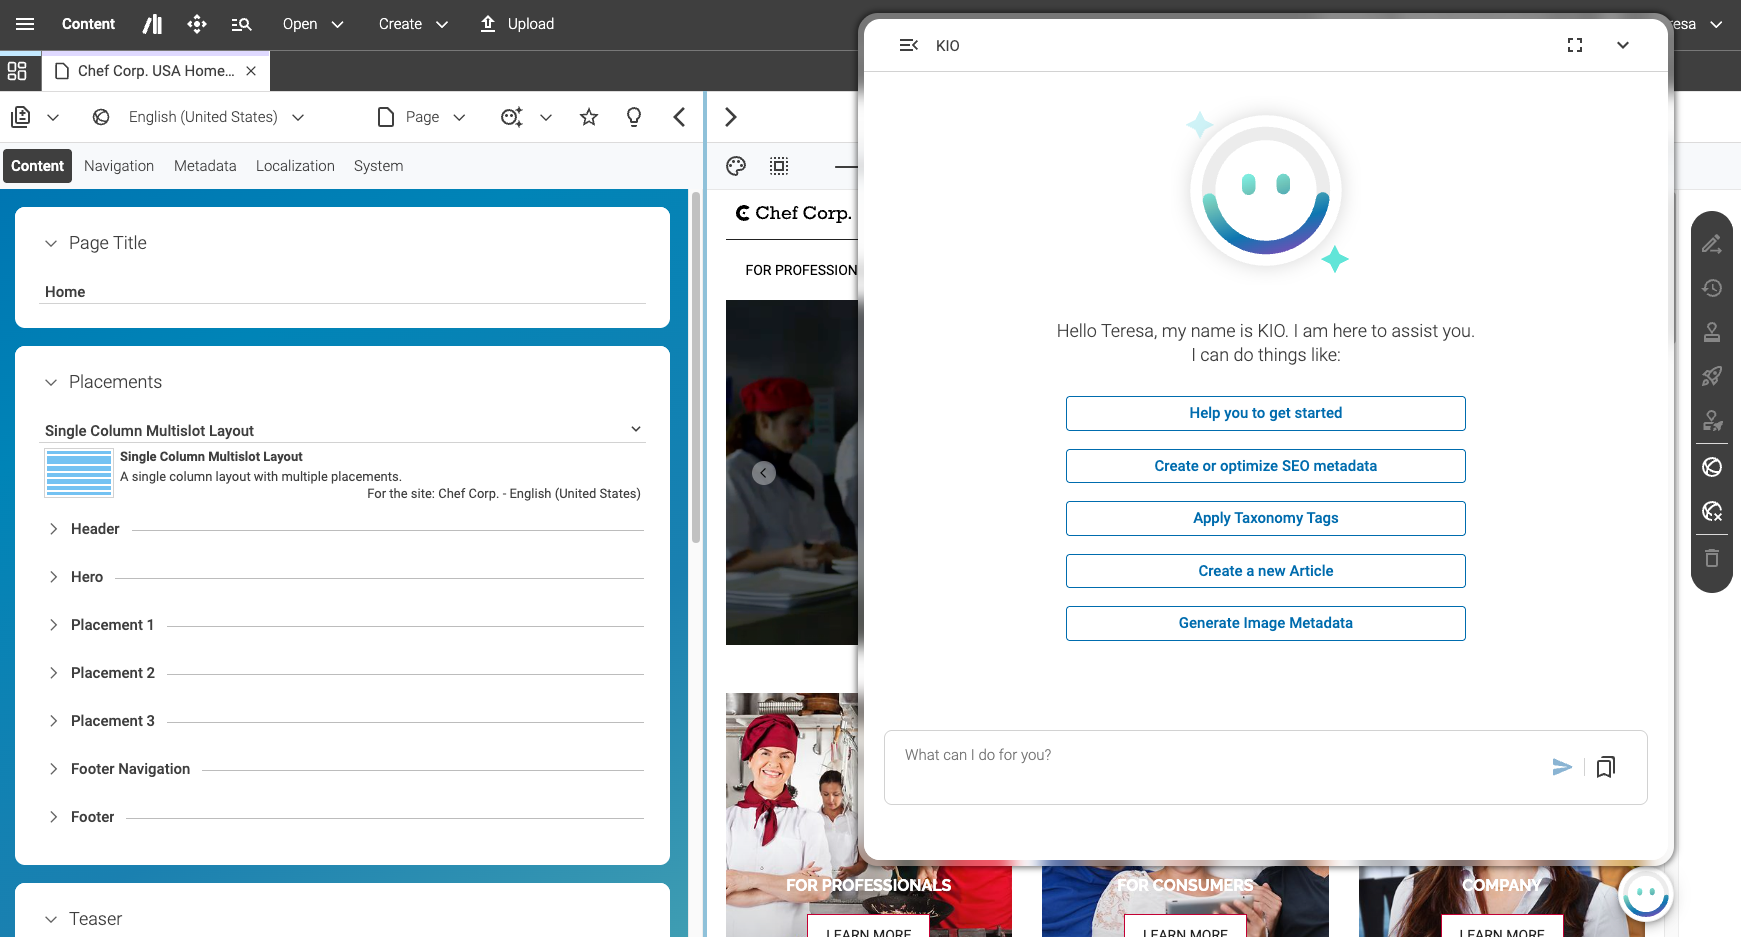Screen dimensions: 1741x937
Task: Click the selection frame icon in preview toolbar
Action: coord(779,166)
